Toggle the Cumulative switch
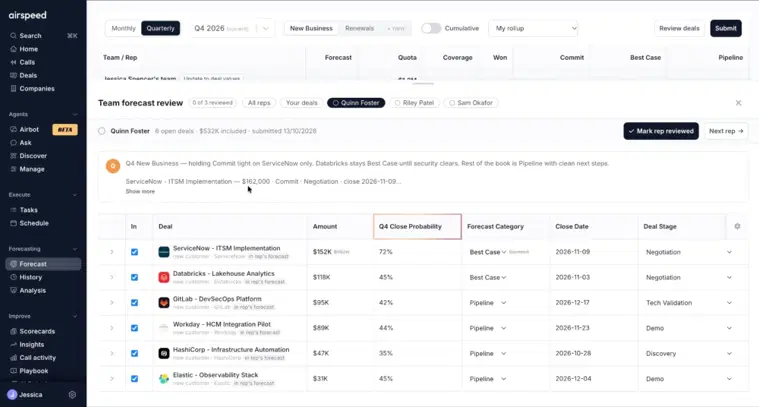 (x=431, y=28)
